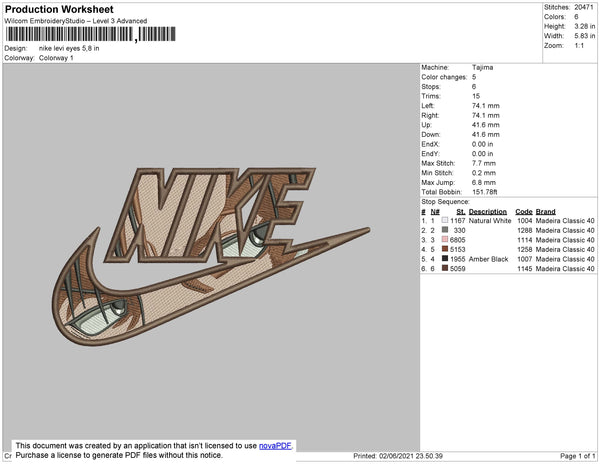
Task: Click the Max Jump value 6.8 mm
Action: coord(484,182)
